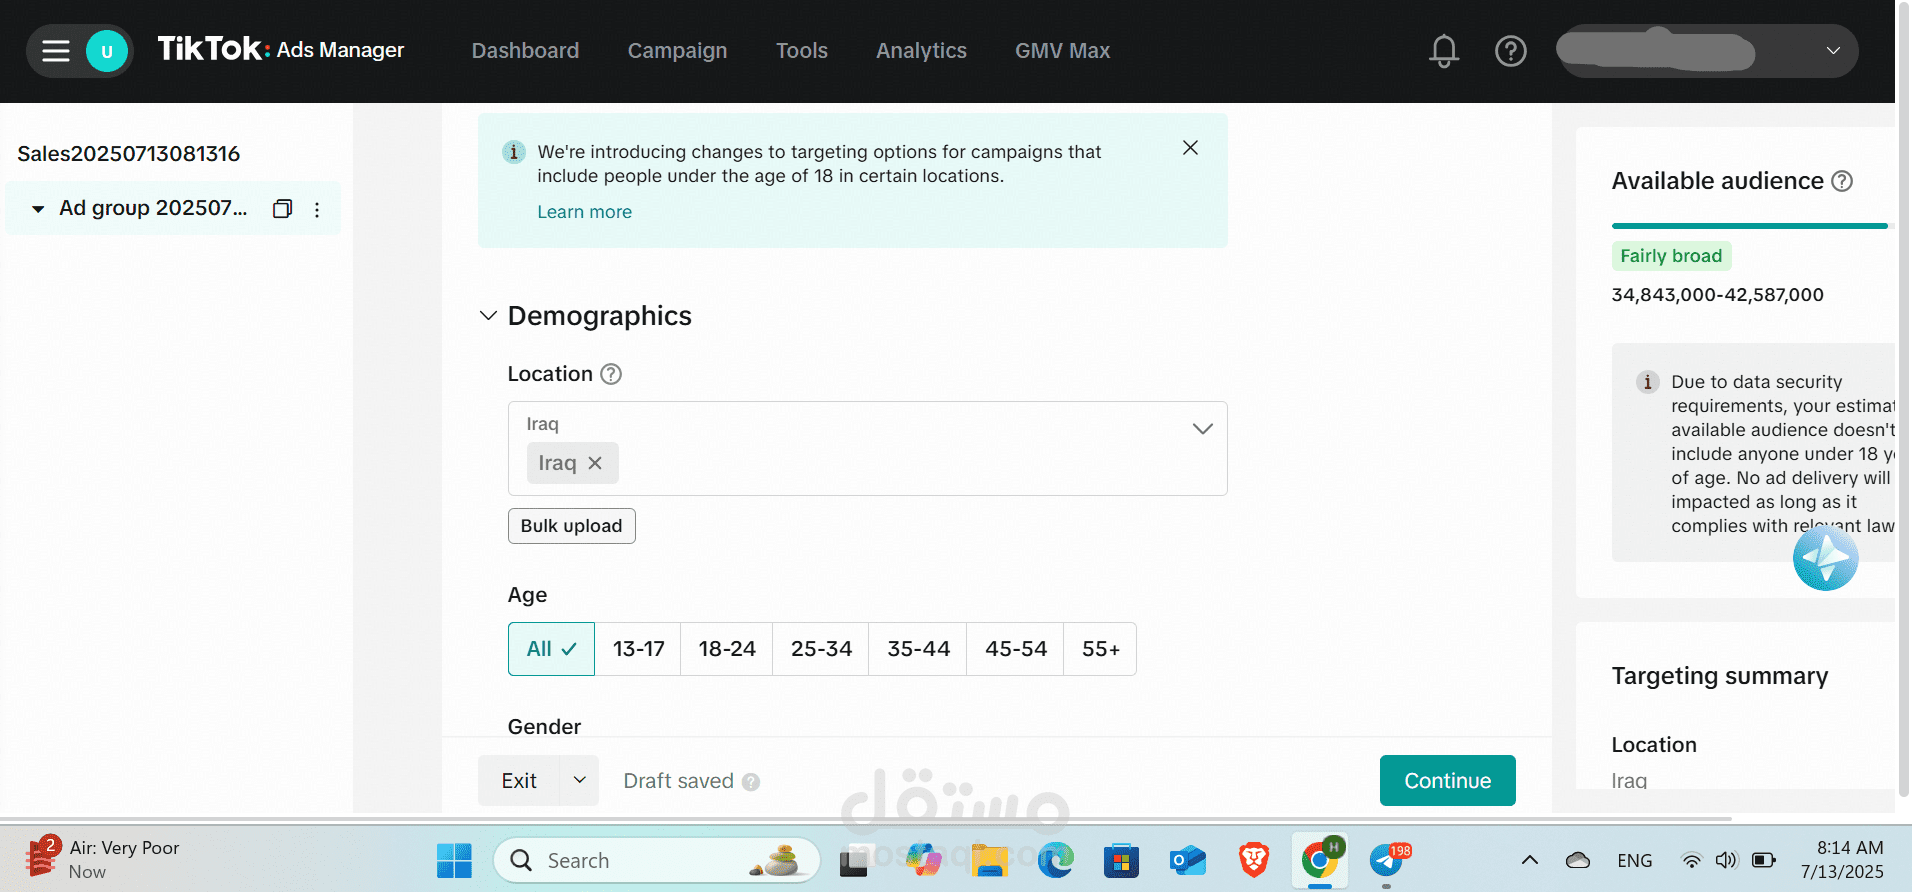1912x892 pixels.
Task: Click the Wi-Fi icon in the system tray
Action: pos(1691,860)
